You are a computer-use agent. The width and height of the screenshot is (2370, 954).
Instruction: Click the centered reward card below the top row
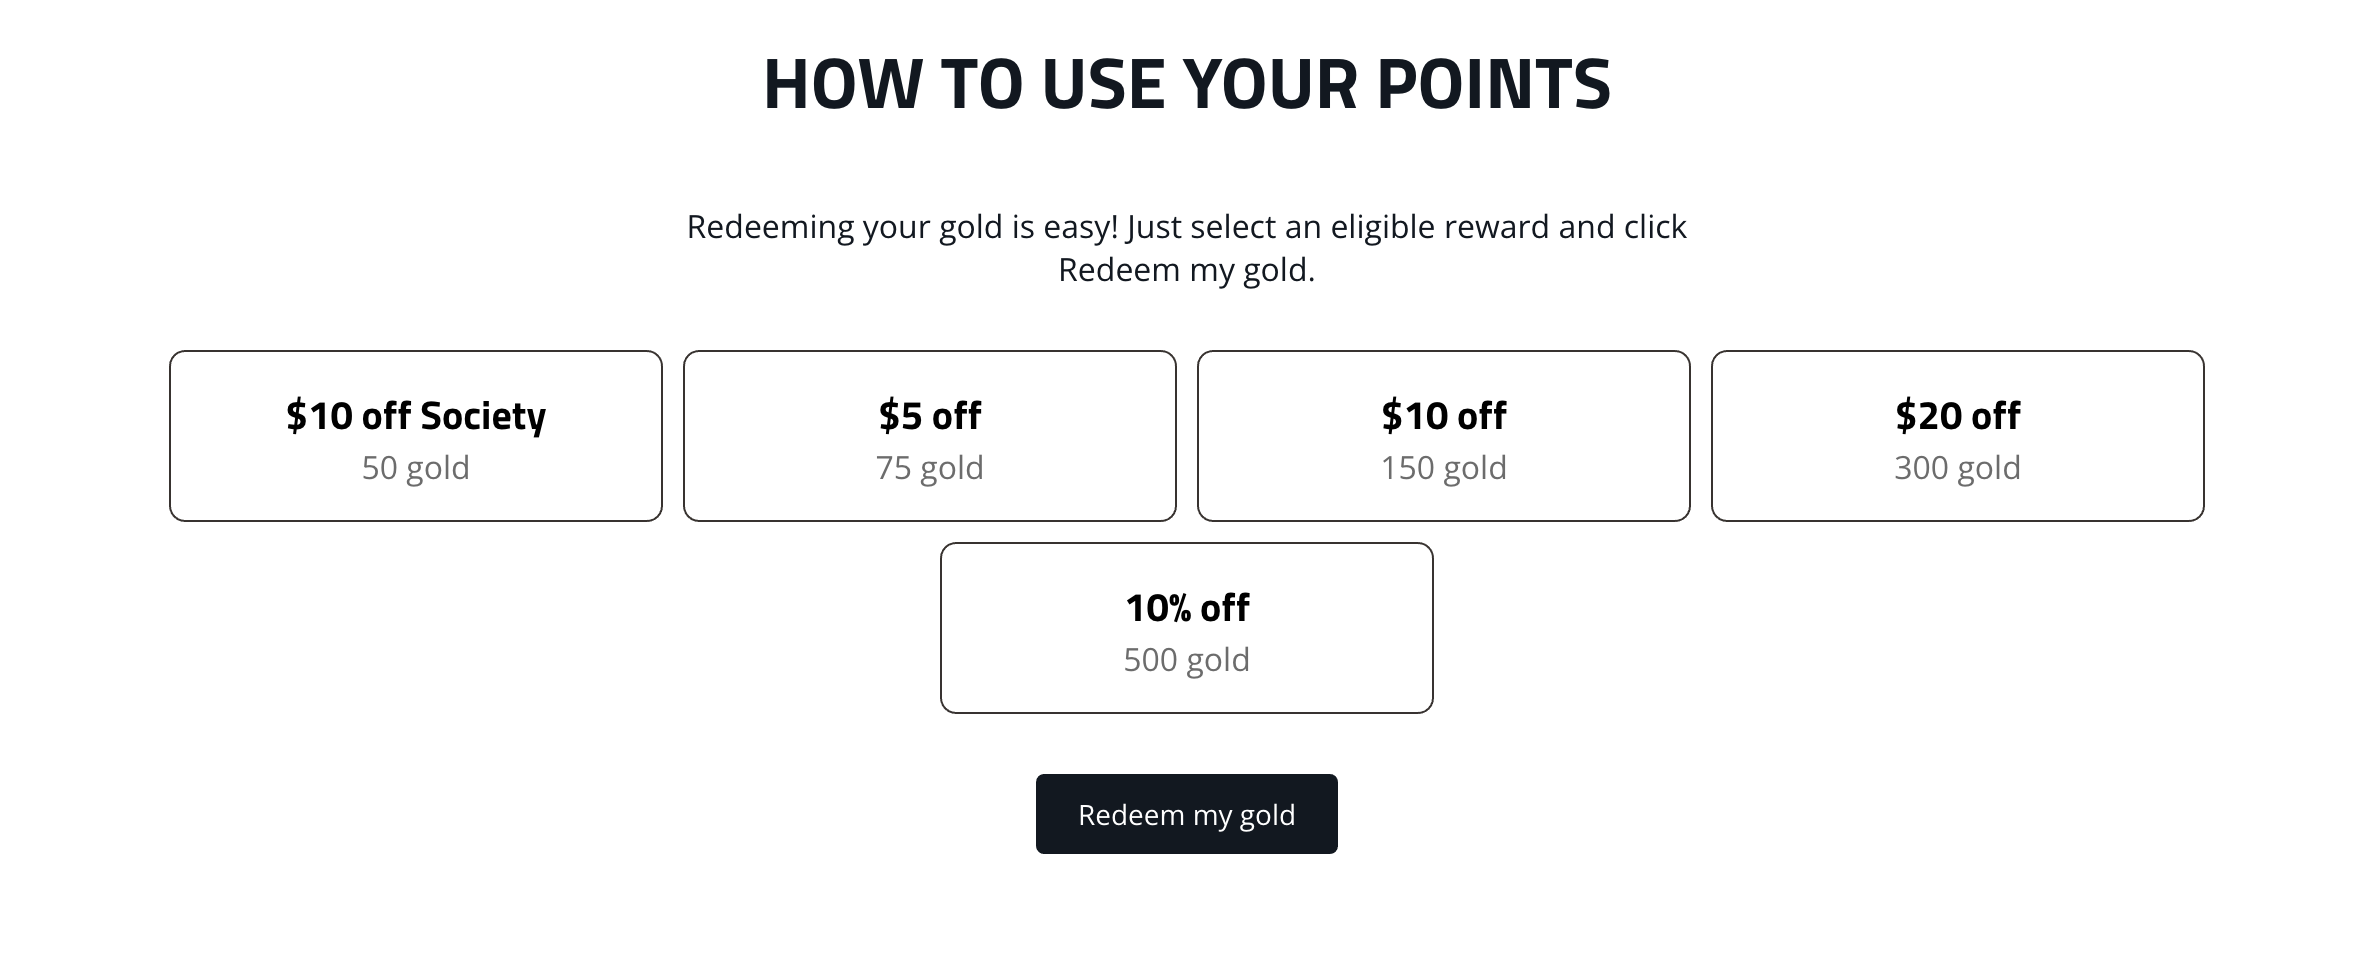pyautogui.click(x=1186, y=626)
